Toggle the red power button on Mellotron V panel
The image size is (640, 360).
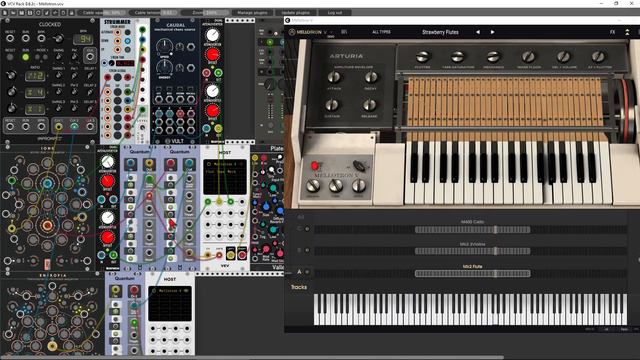click(x=315, y=165)
